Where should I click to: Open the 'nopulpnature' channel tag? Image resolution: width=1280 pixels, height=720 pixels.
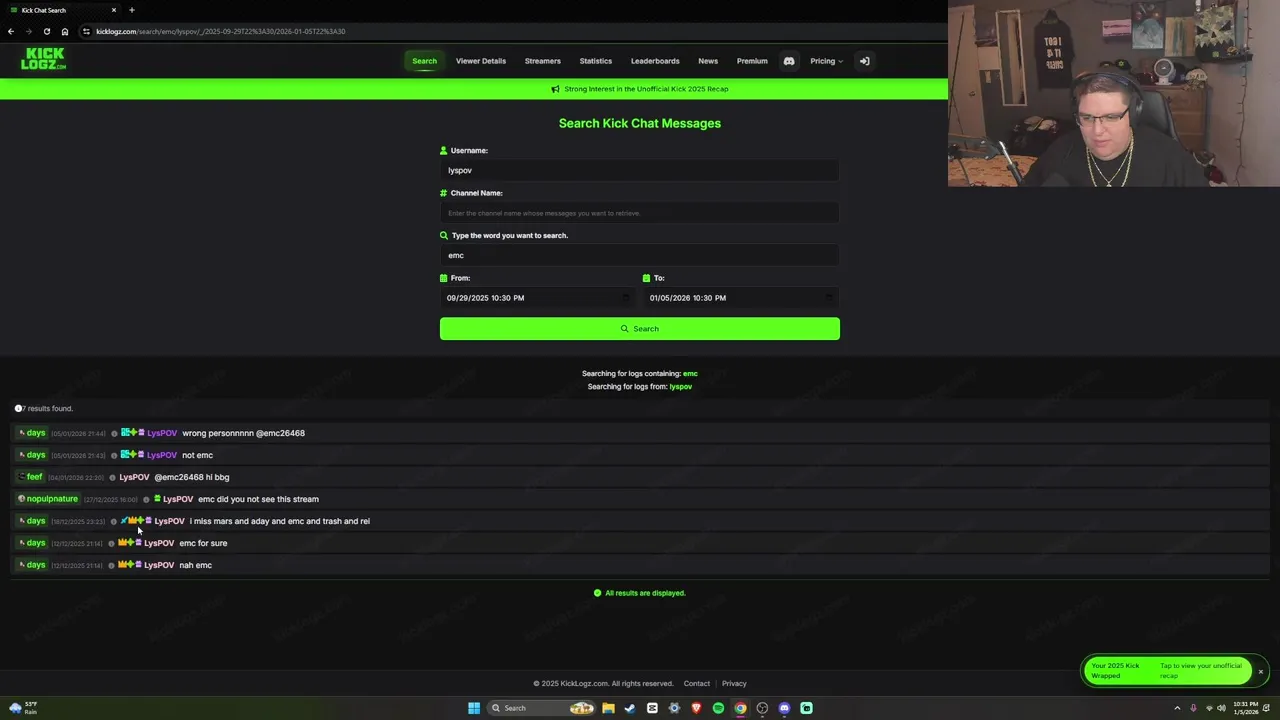click(x=48, y=499)
